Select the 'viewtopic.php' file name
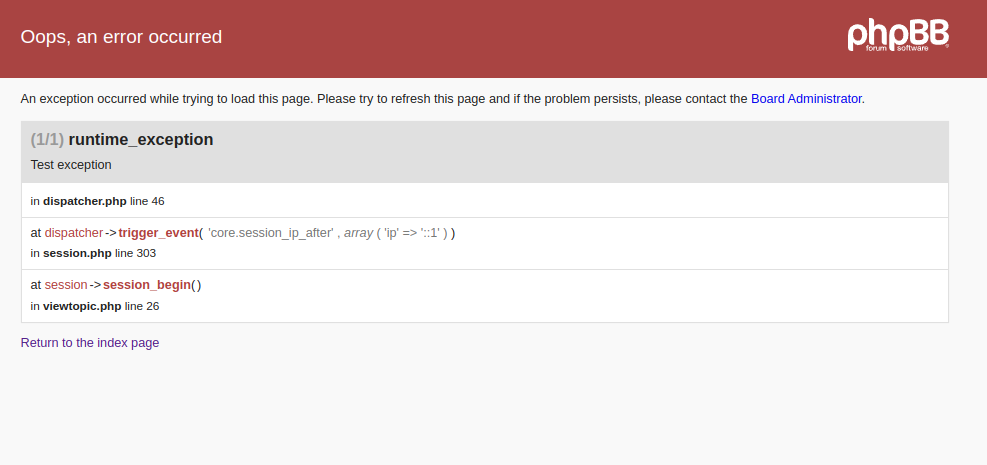This screenshot has height=465, width=987. click(82, 306)
